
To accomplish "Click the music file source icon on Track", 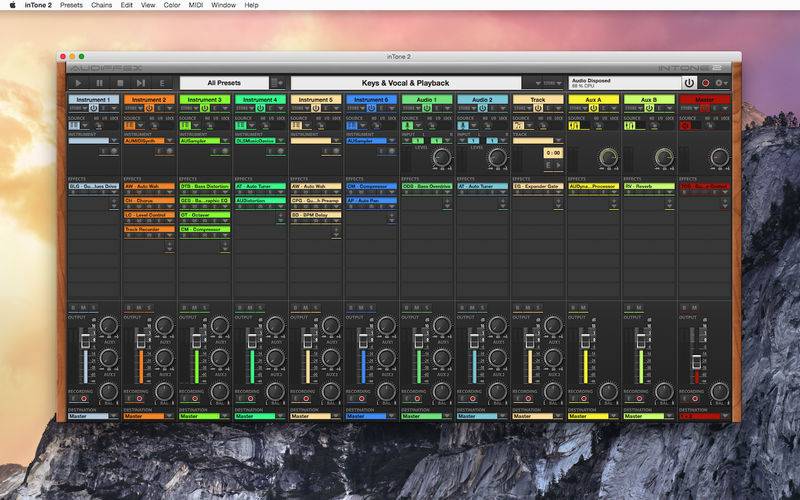I will pos(518,126).
